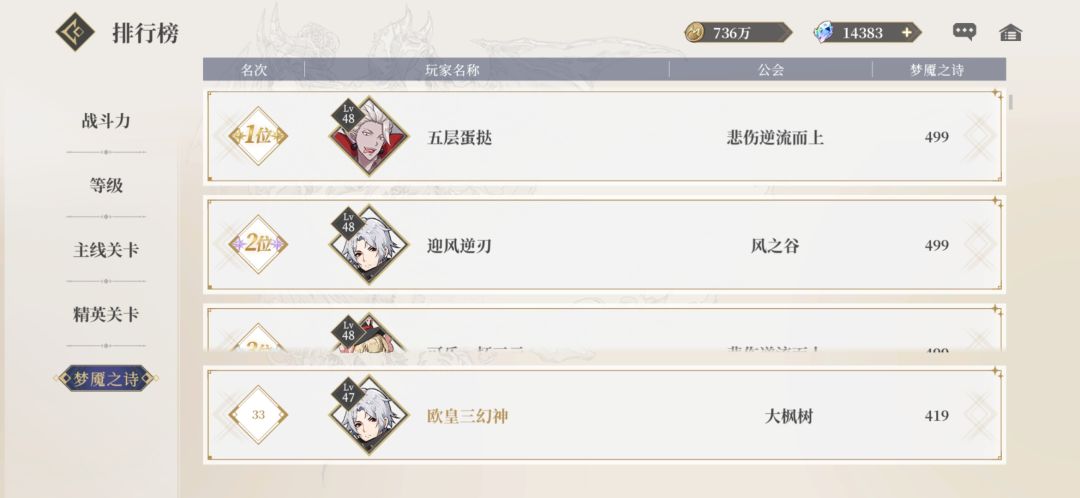Select the 主线关卡 ranking tab
1080x498 pixels.
(106, 249)
